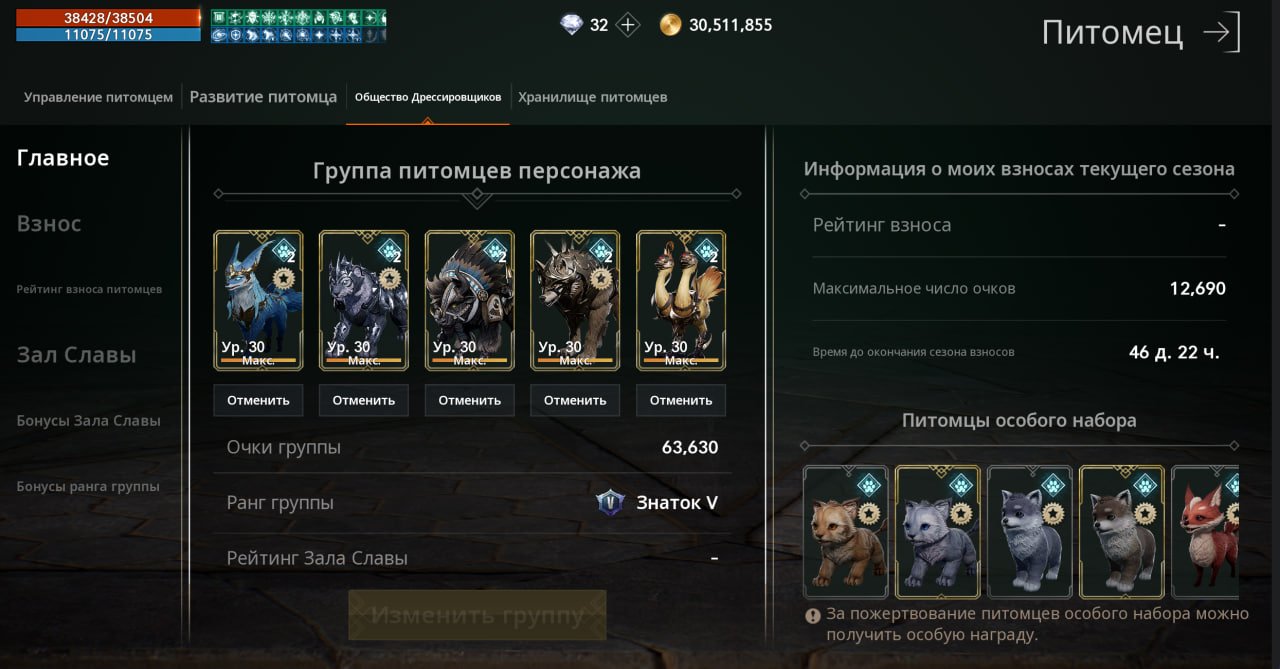The width and height of the screenshot is (1280, 669).
Task: Open the Управление питомцем tab
Action: click(99, 97)
